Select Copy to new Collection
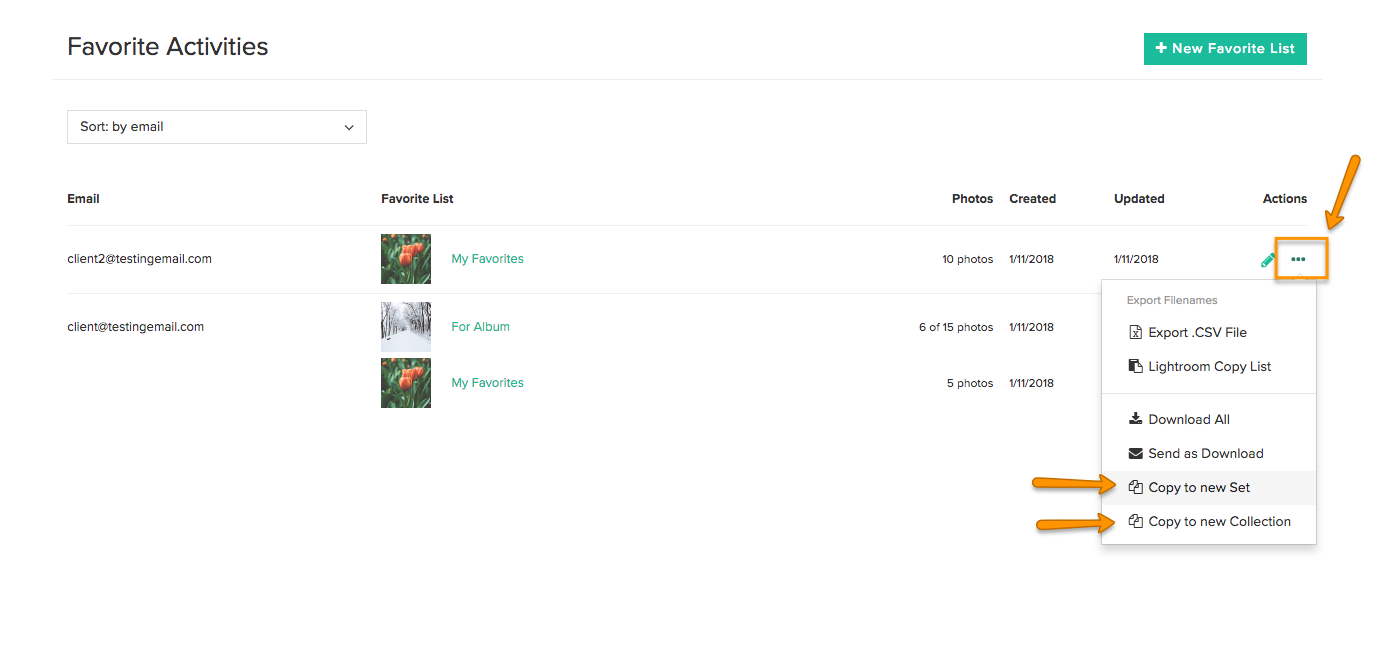The image size is (1377, 663). pos(1209,521)
